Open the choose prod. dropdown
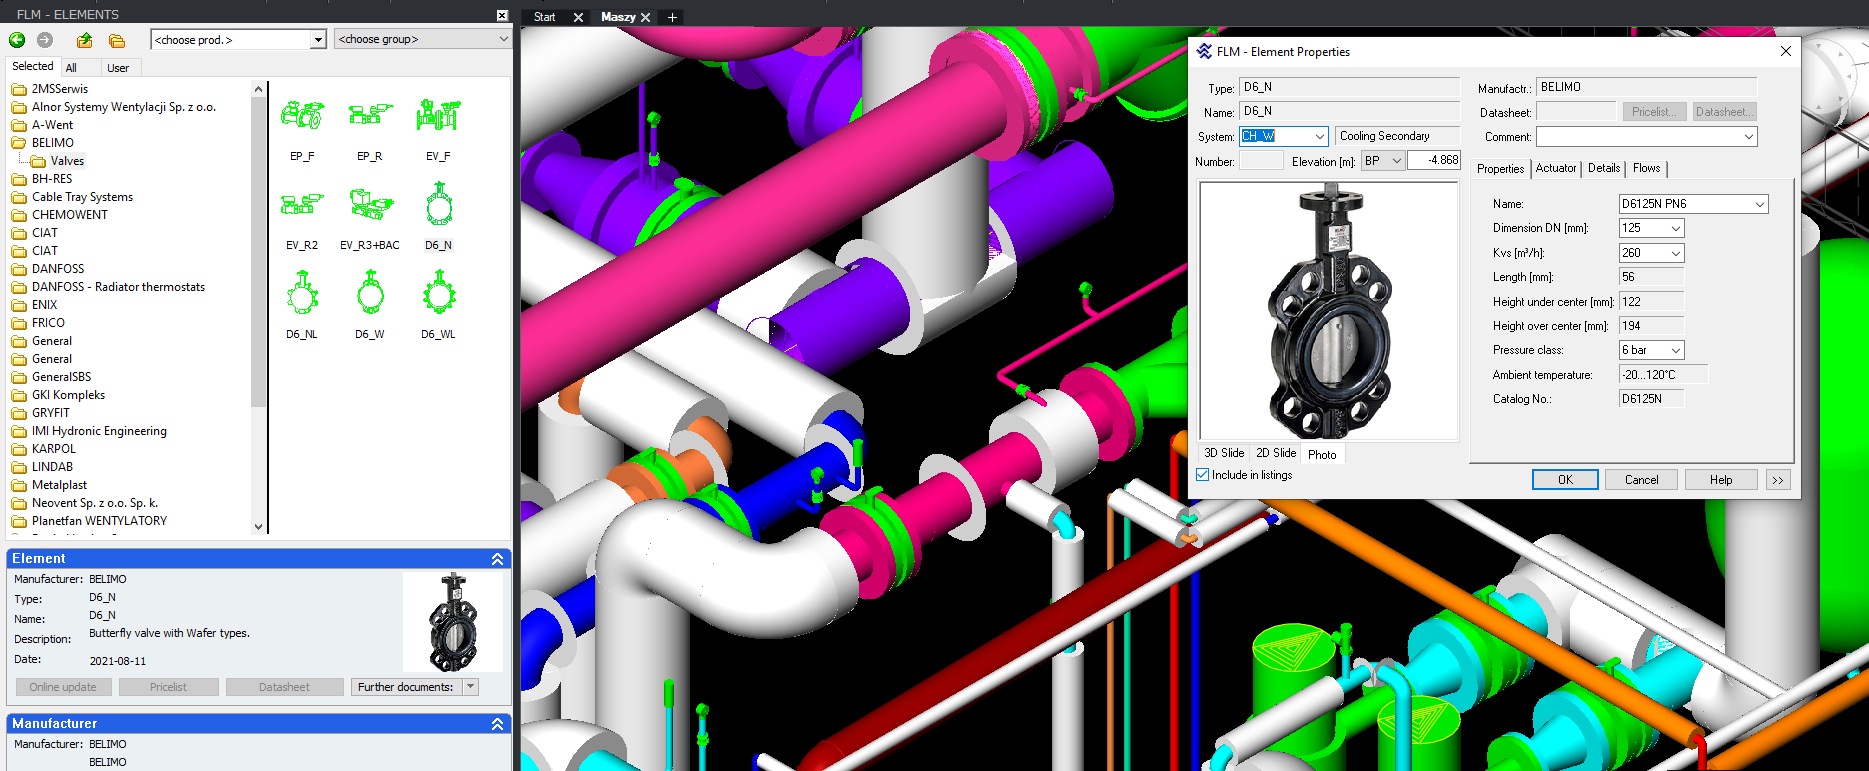 318,40
